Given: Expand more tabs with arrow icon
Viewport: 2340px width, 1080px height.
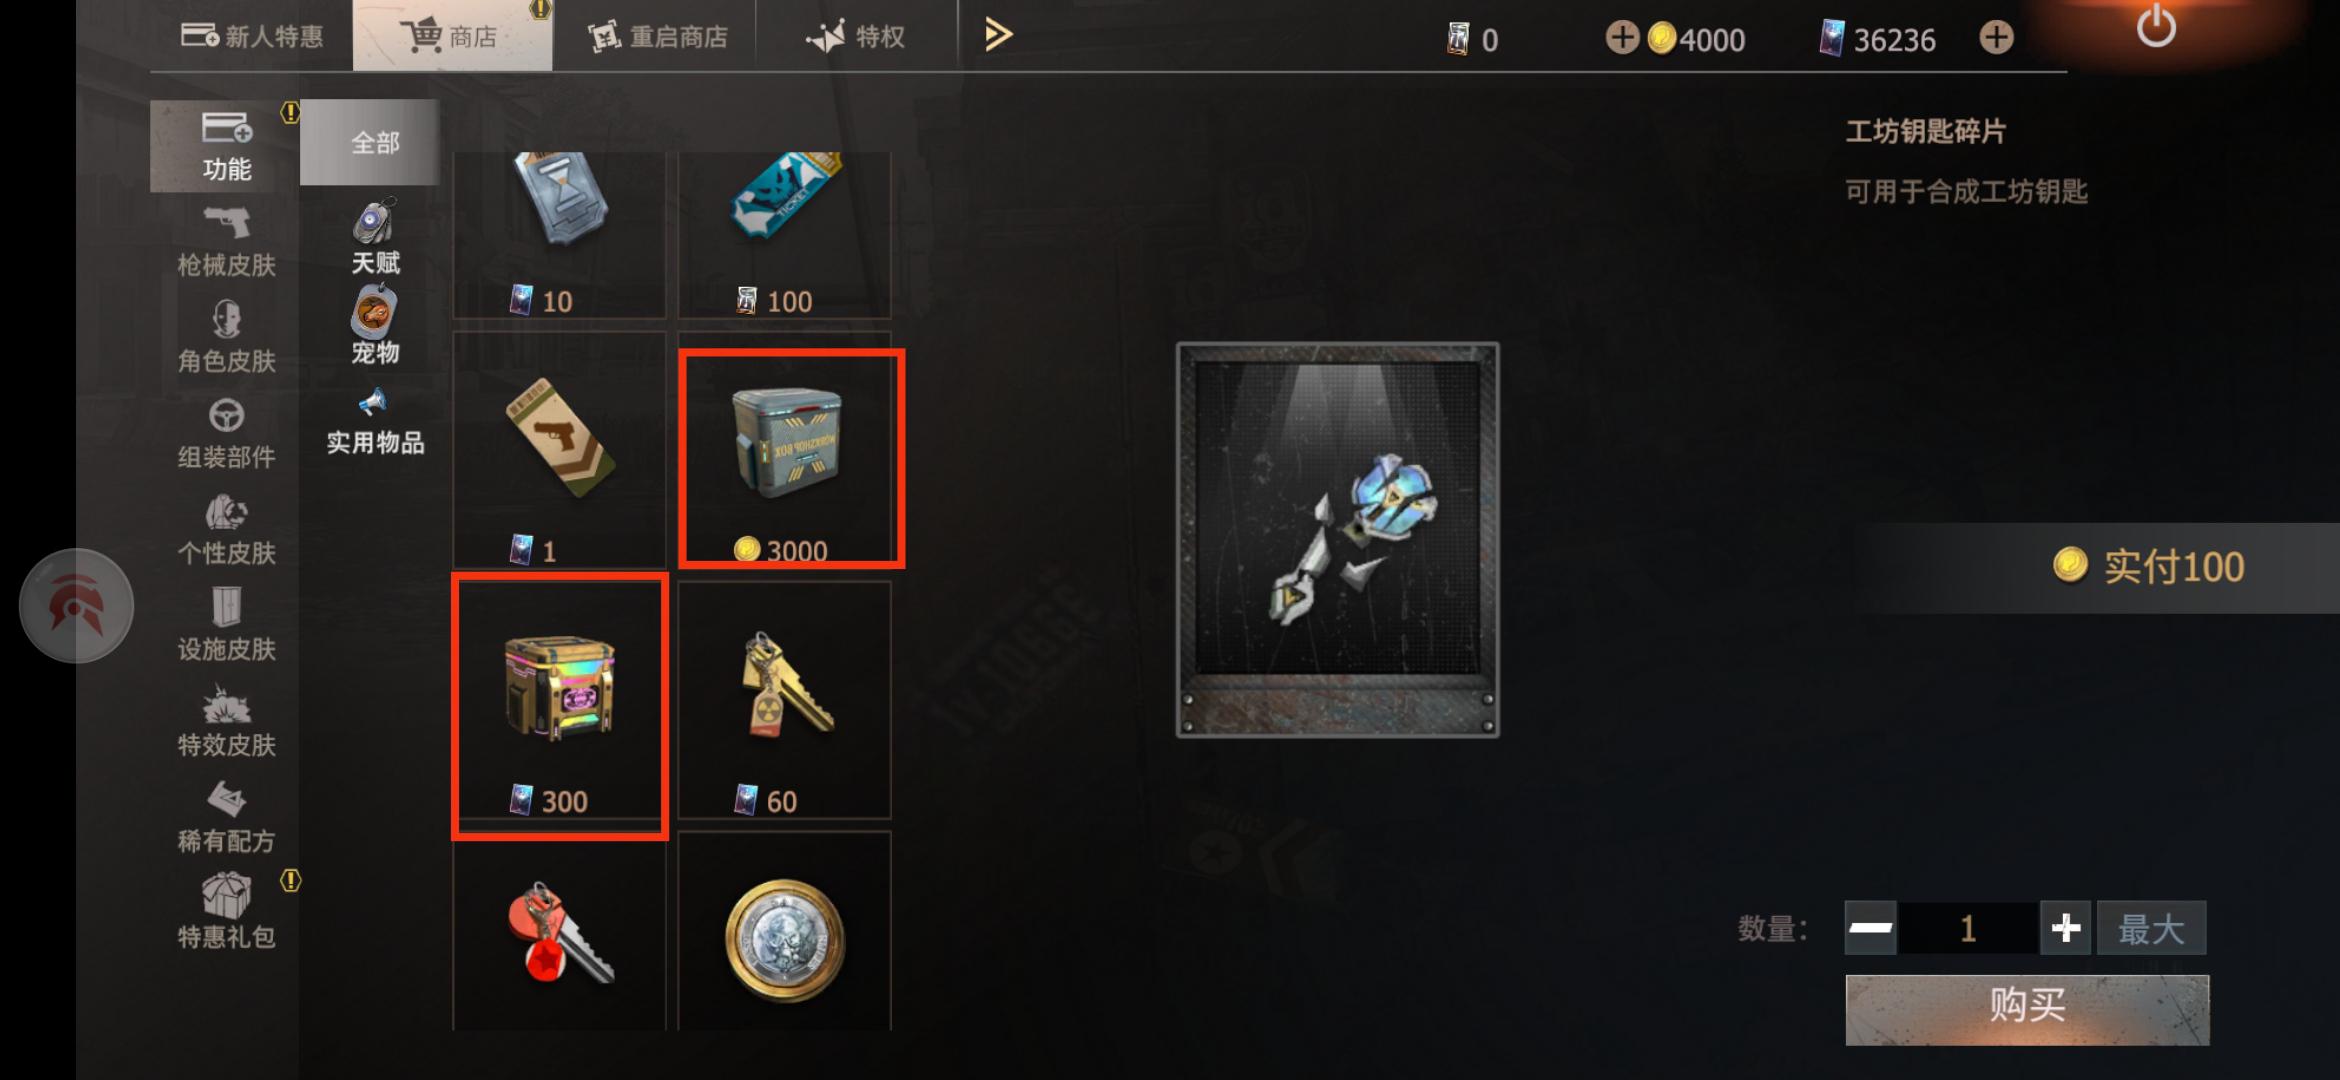Looking at the screenshot, I should (x=998, y=35).
